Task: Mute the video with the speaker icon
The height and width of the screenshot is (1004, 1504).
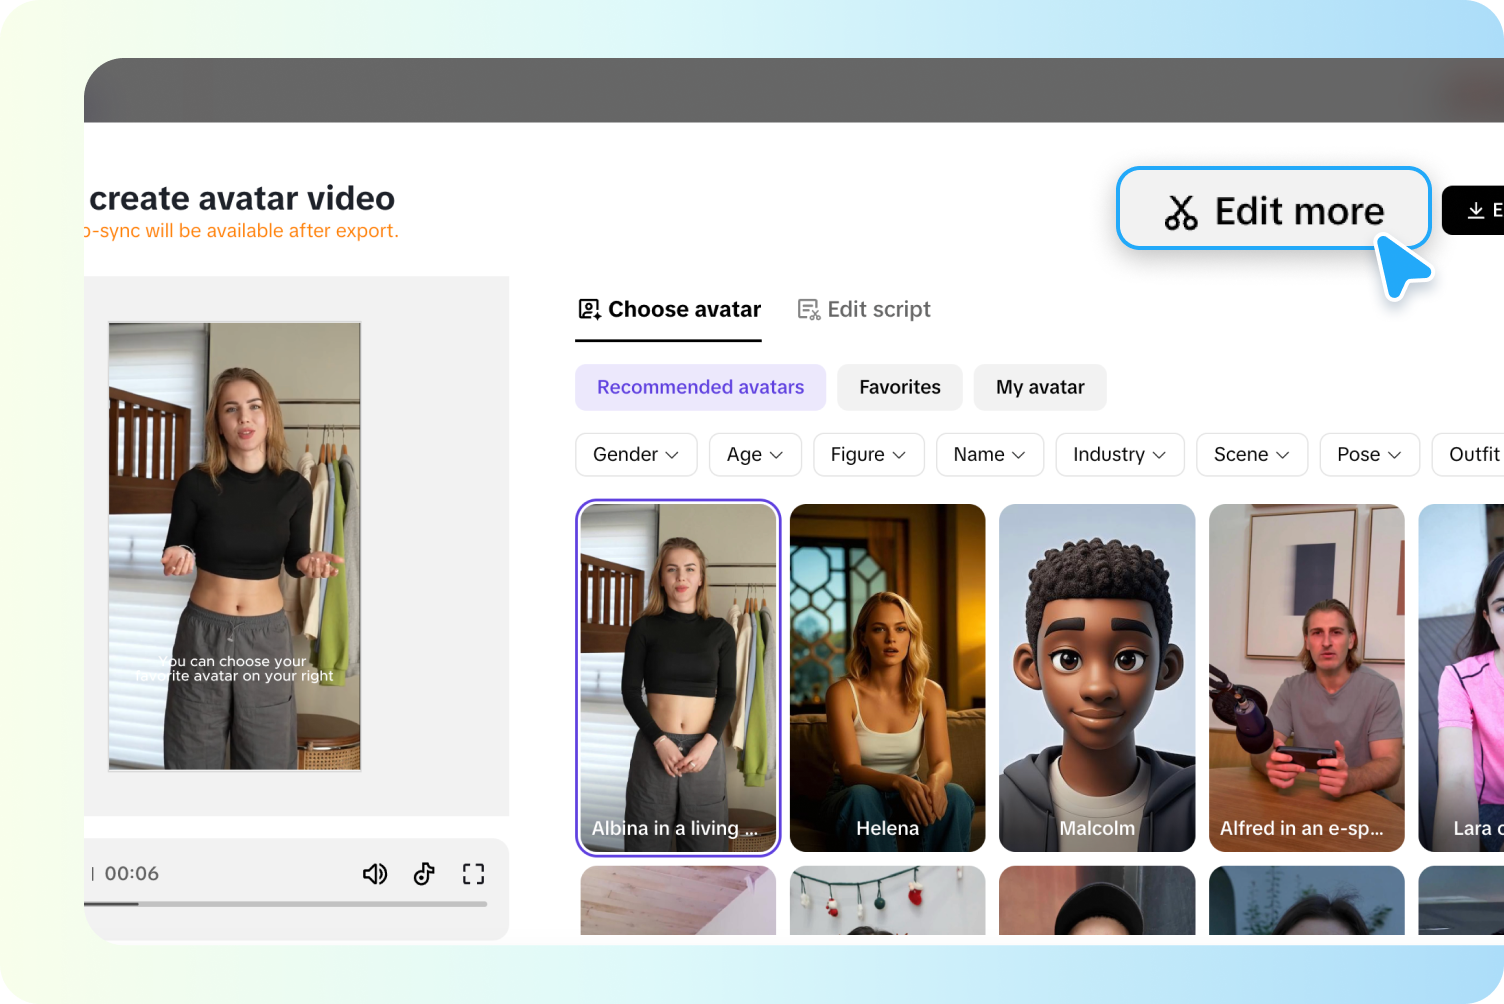Action: tap(374, 874)
